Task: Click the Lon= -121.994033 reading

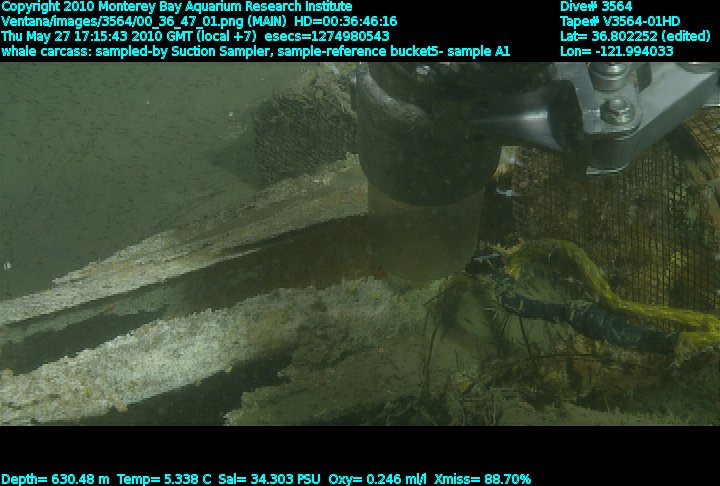Action: 617,51
